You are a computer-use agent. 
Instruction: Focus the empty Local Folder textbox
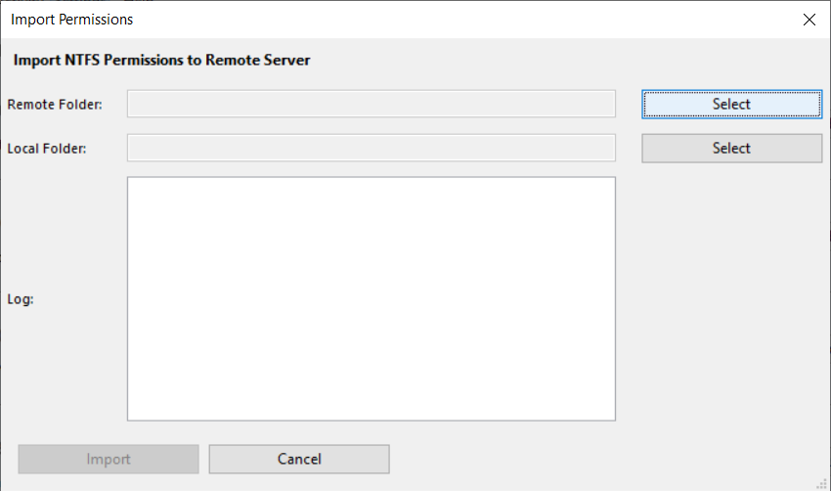click(371, 148)
